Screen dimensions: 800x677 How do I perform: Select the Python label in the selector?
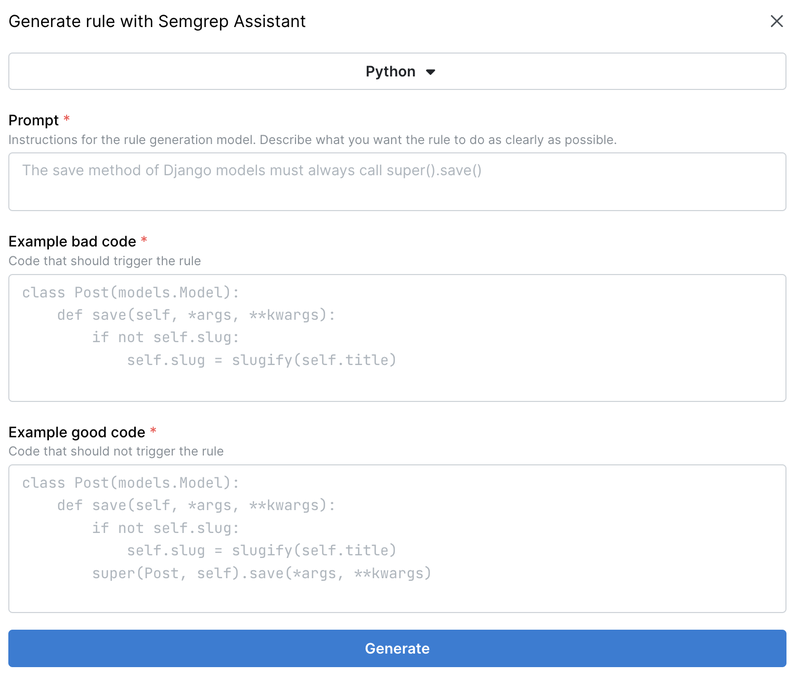393,71
